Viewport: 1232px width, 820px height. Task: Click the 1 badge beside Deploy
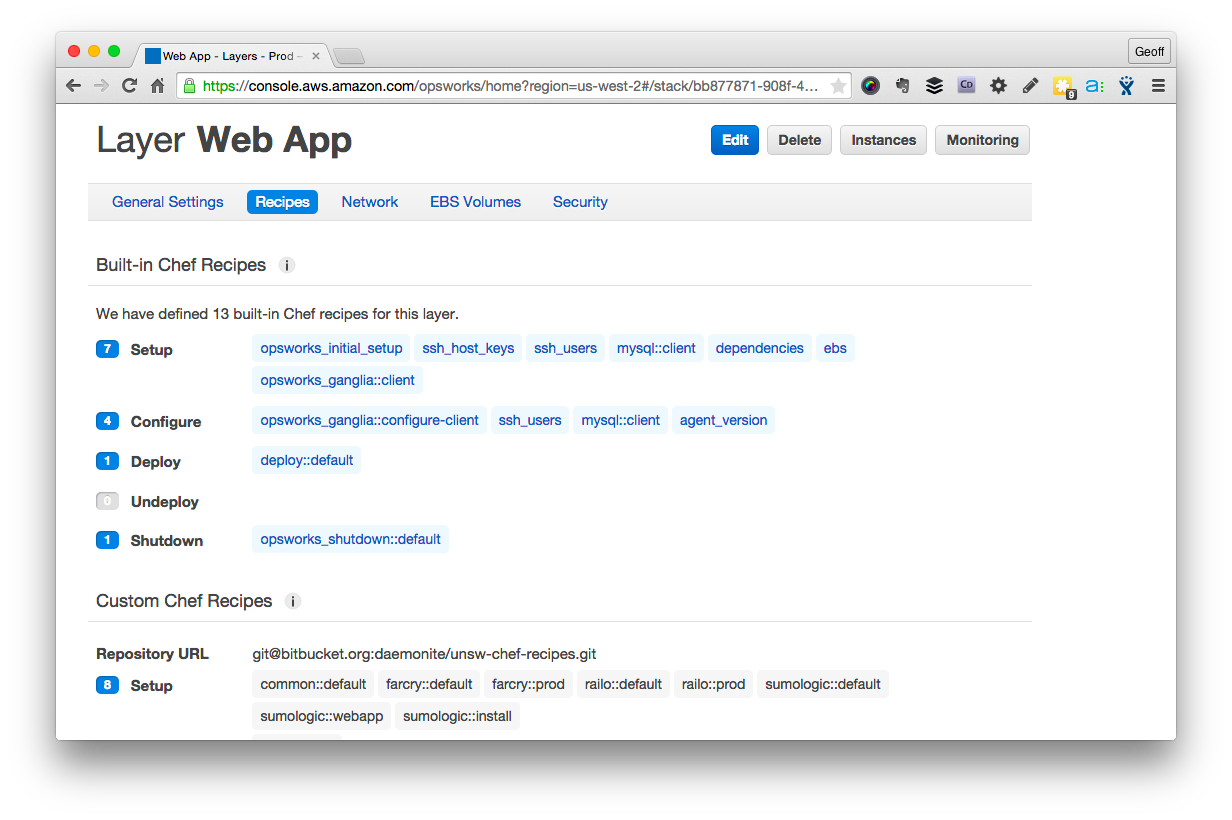(107, 461)
